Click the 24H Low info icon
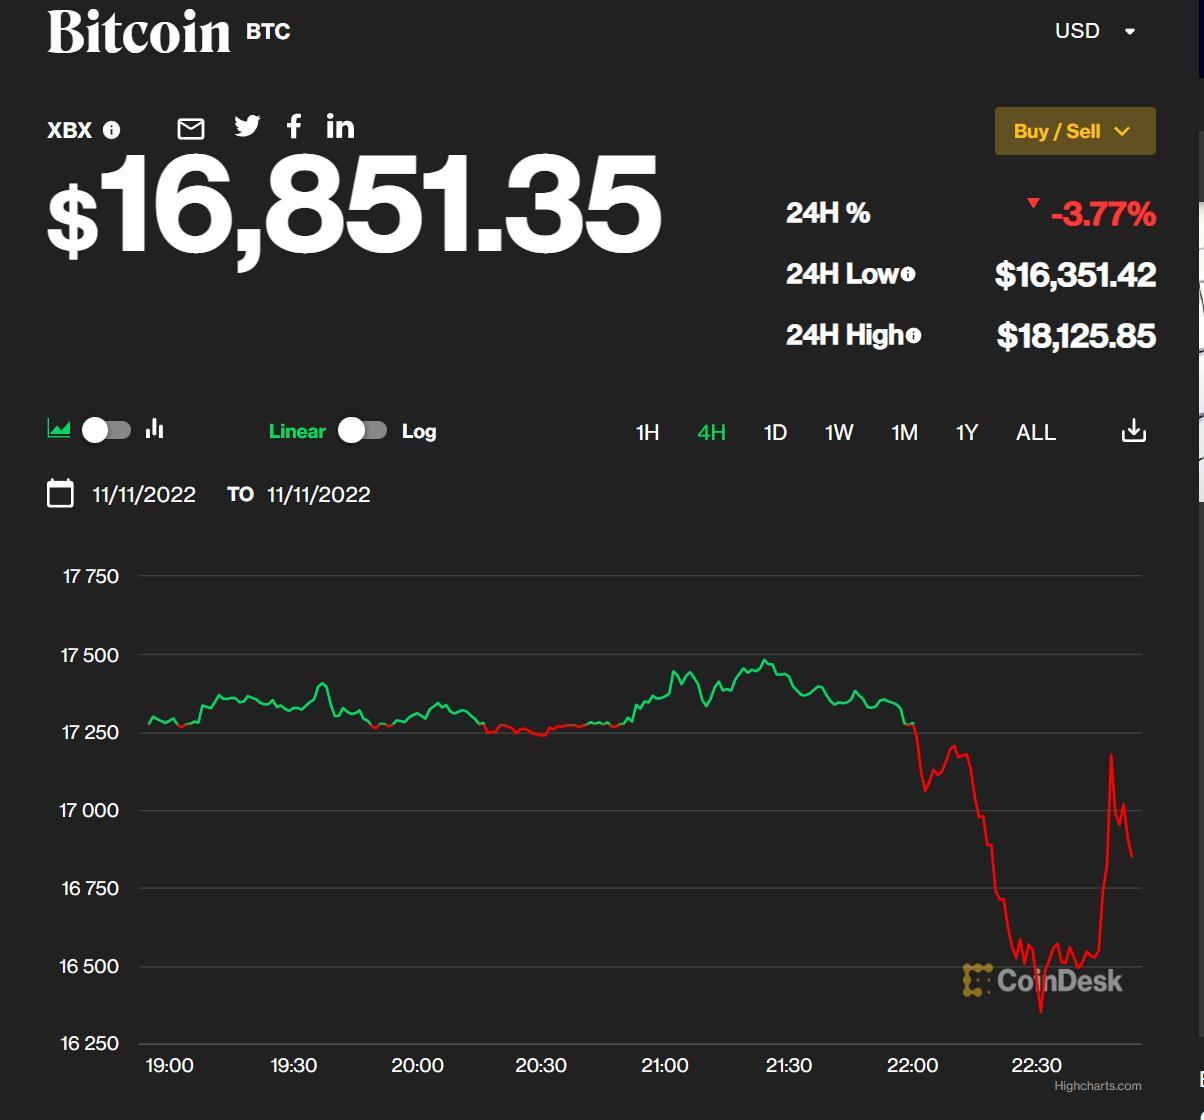This screenshot has width=1204, height=1120. click(x=908, y=274)
